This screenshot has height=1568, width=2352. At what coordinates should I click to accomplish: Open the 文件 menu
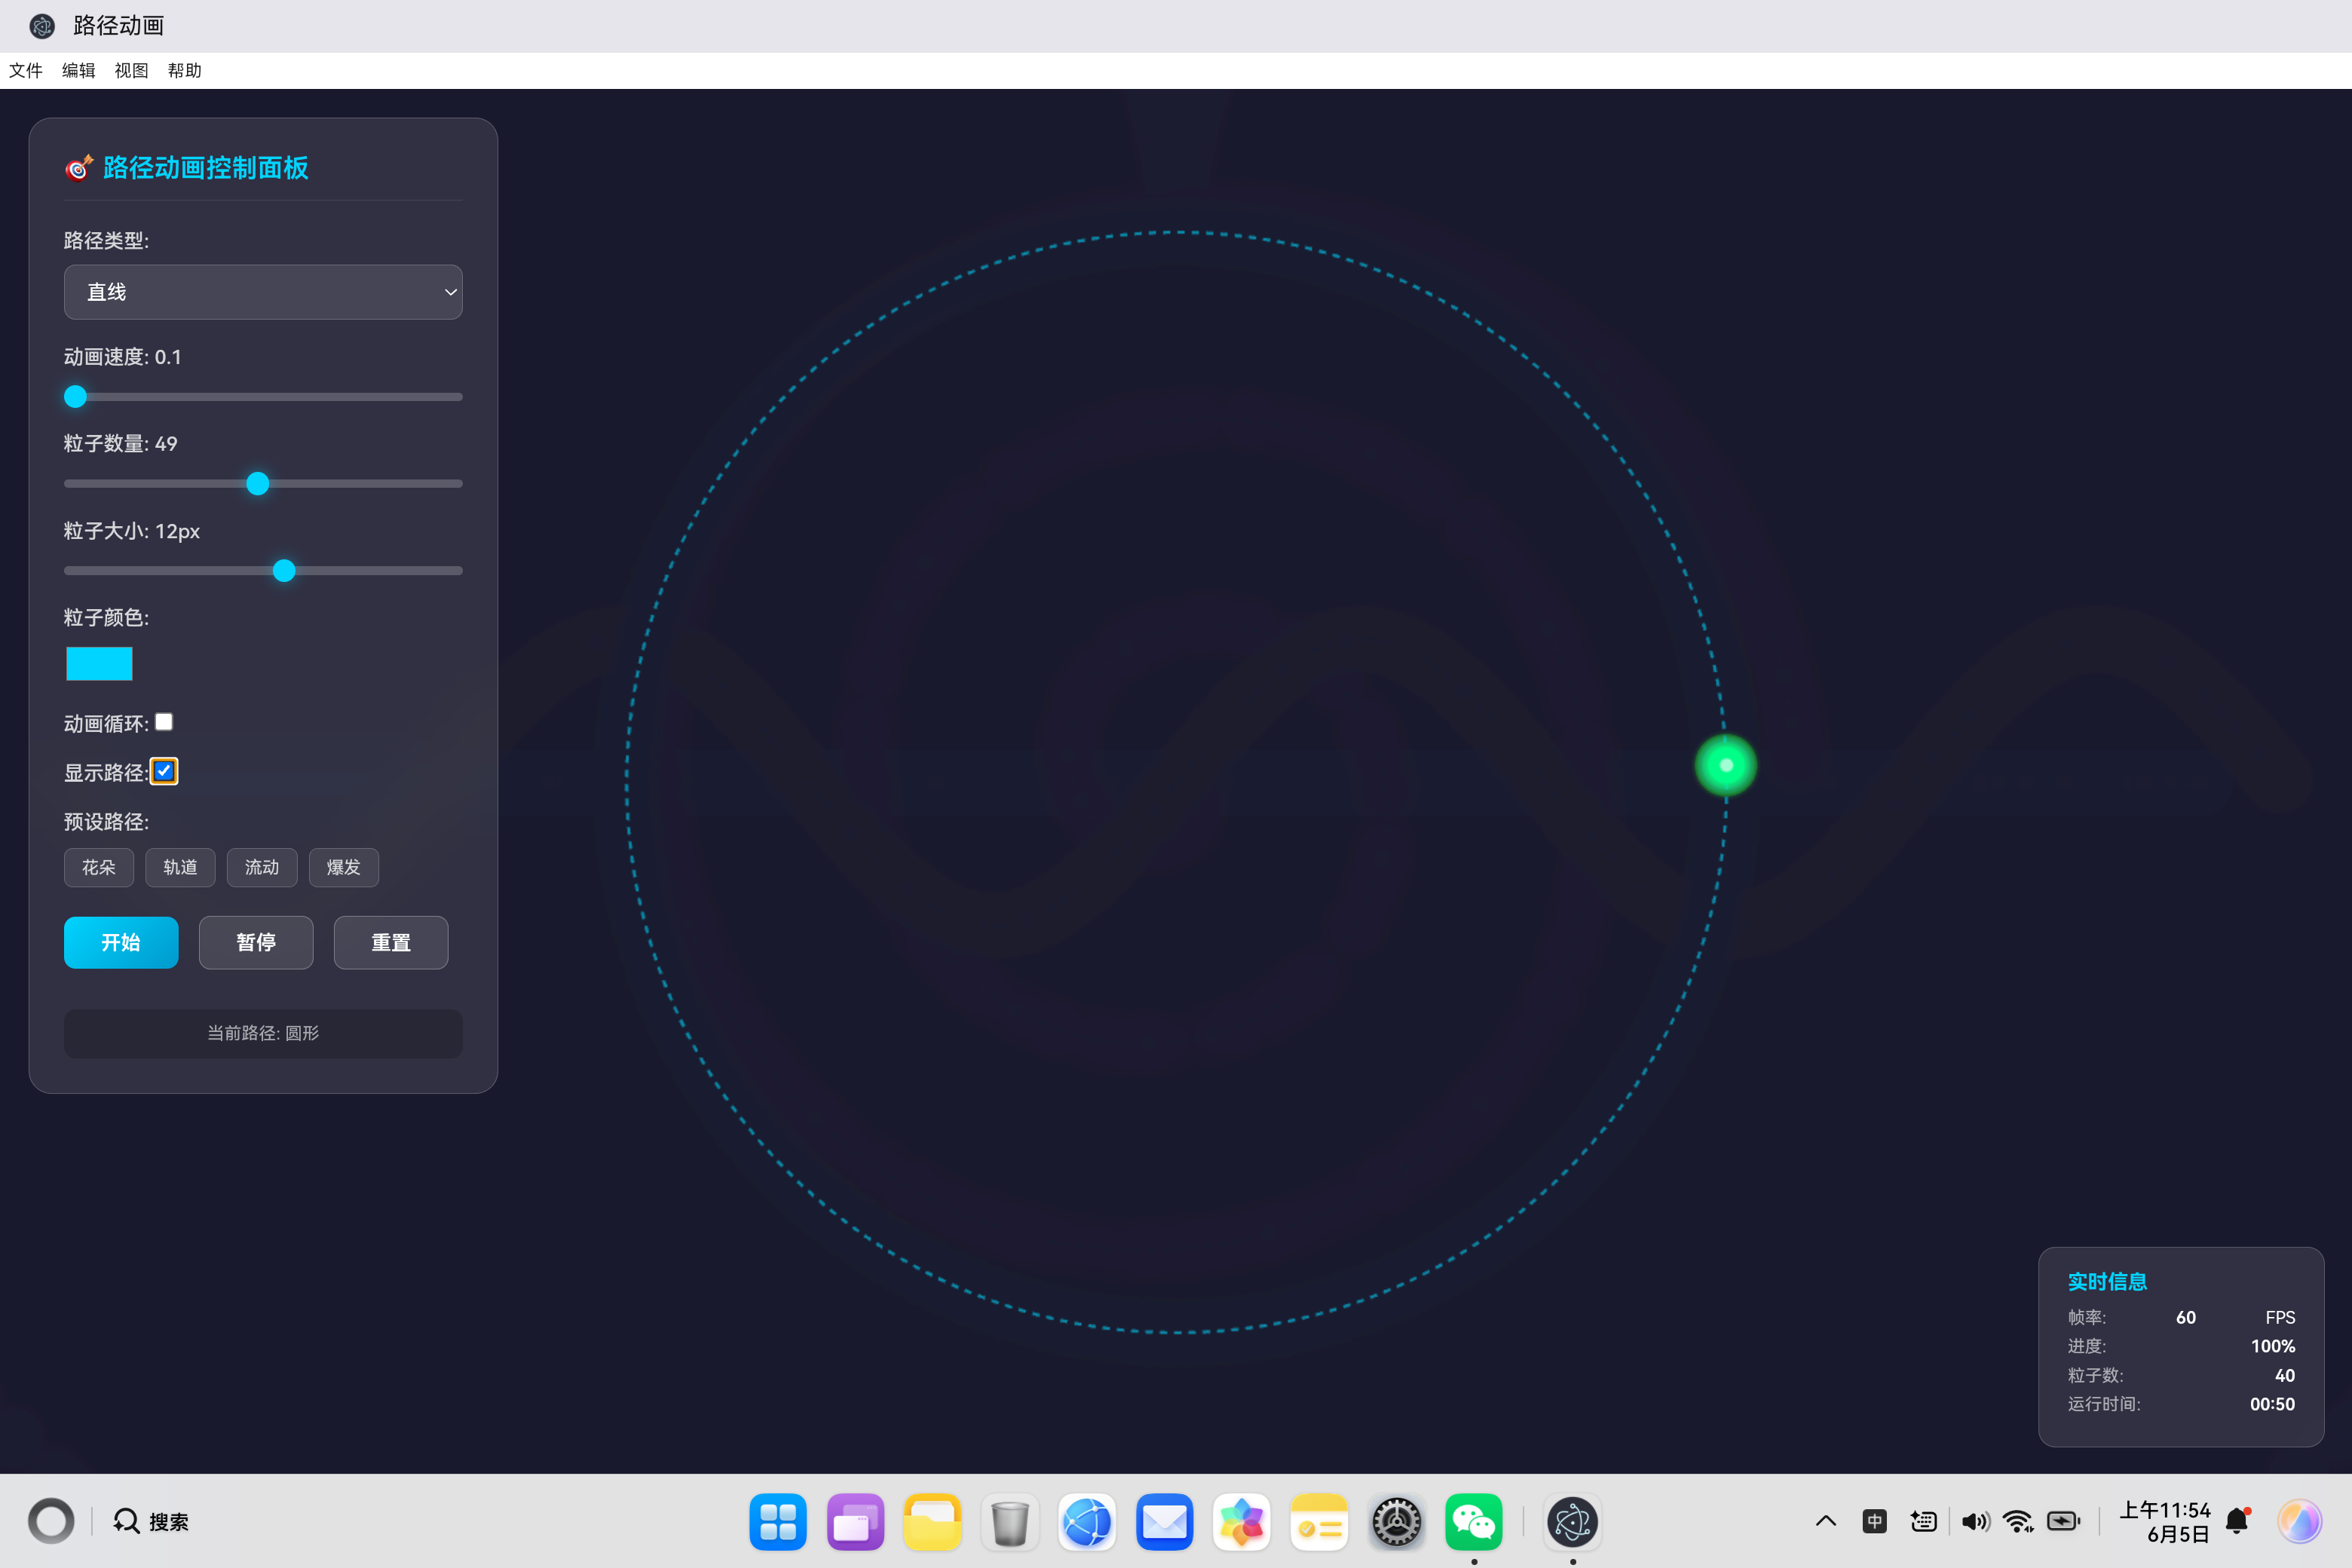tap(26, 70)
